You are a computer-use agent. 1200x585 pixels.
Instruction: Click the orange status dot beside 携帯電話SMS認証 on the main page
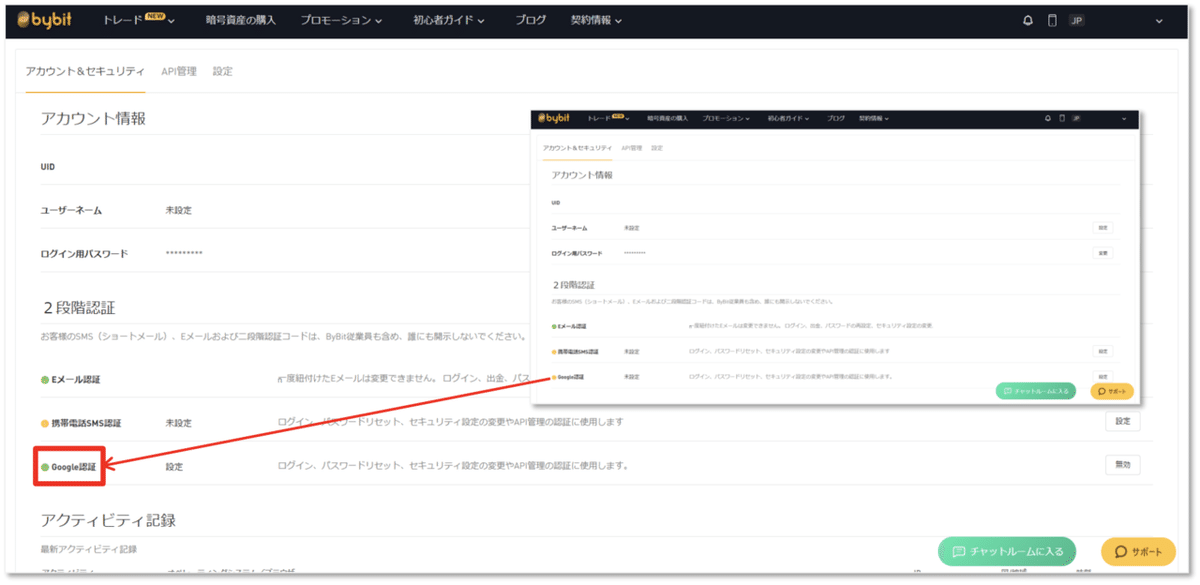point(44,423)
